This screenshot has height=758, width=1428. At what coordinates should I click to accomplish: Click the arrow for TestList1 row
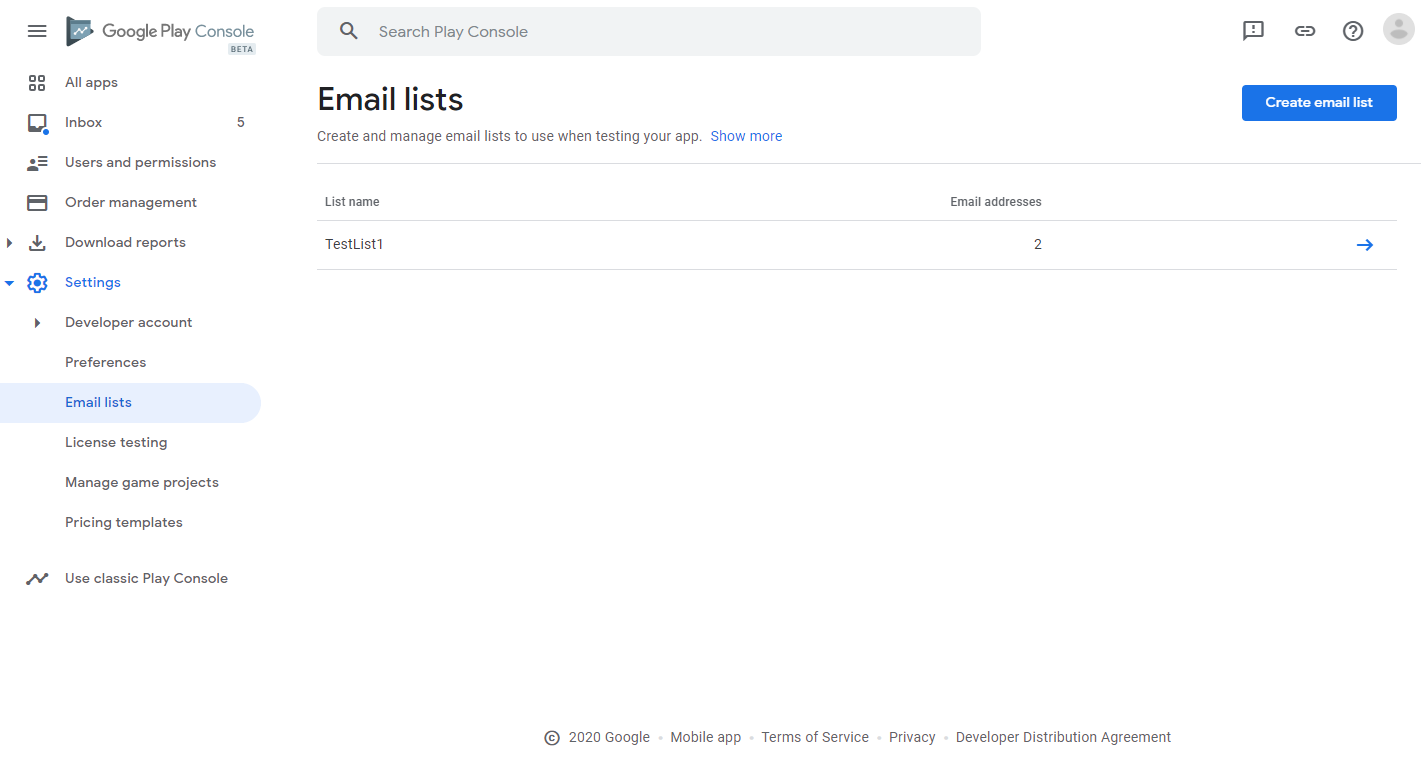tap(1364, 245)
